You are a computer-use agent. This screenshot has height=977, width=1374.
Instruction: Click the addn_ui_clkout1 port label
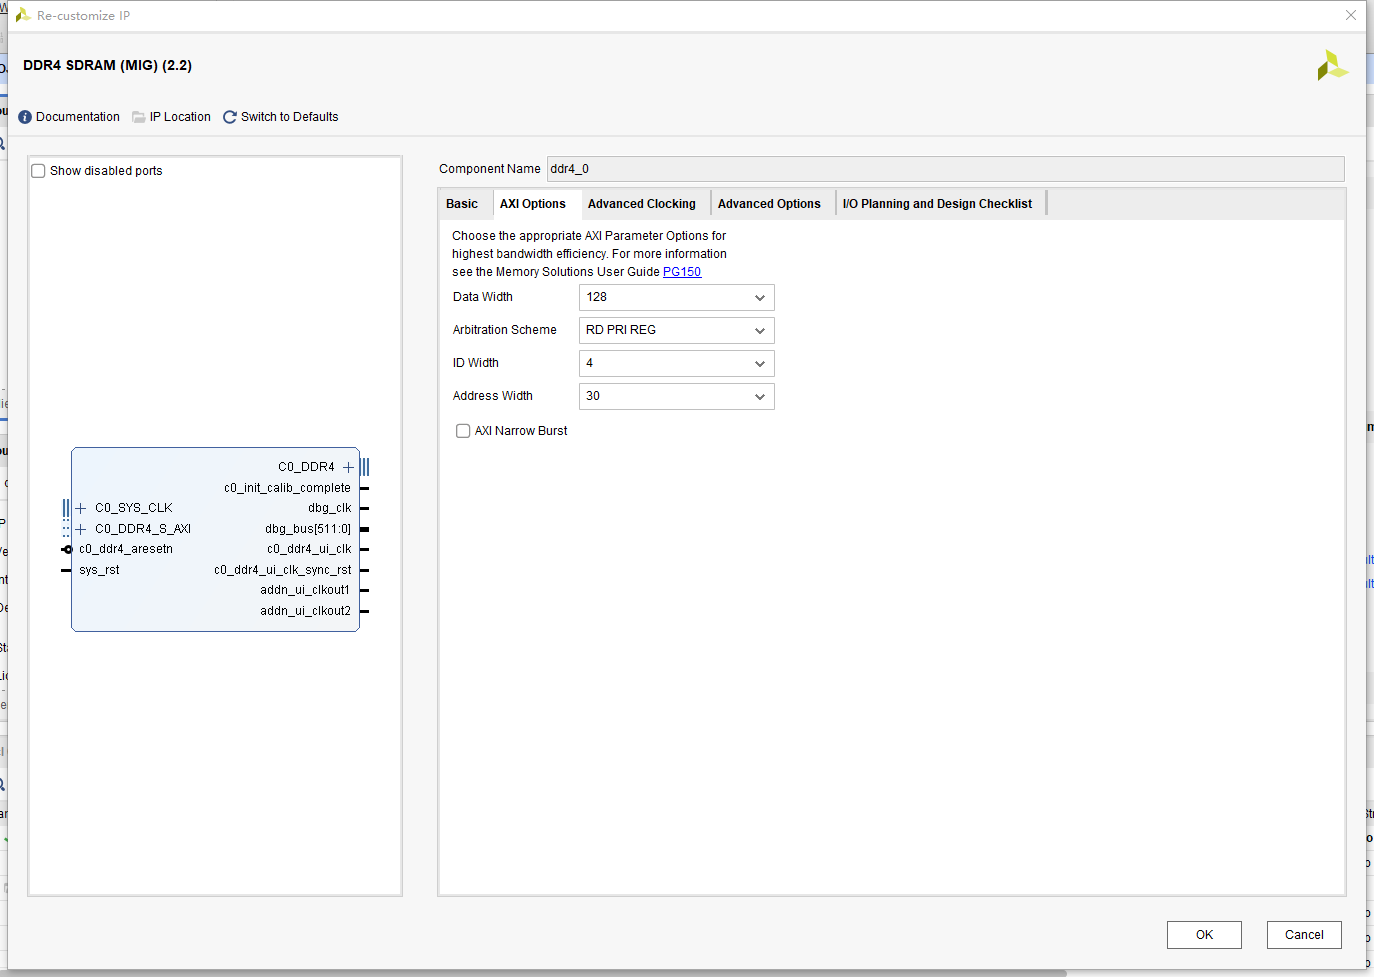305,590
